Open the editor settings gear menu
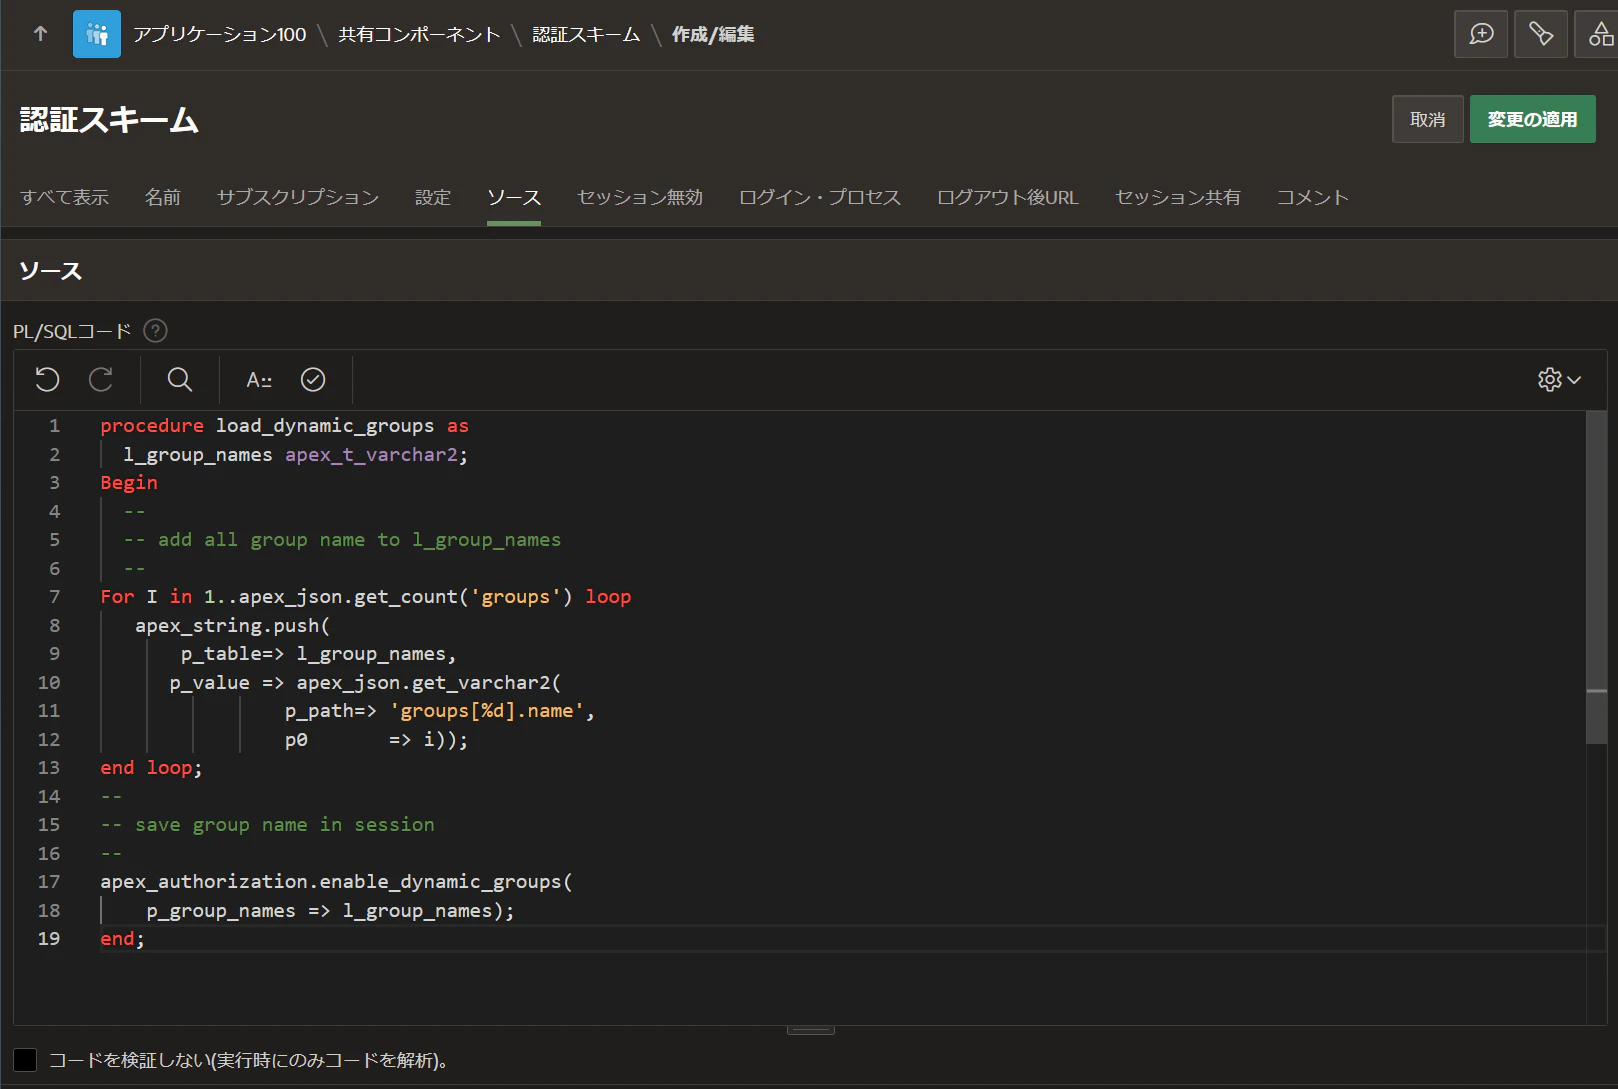The image size is (1618, 1089). [1559, 380]
